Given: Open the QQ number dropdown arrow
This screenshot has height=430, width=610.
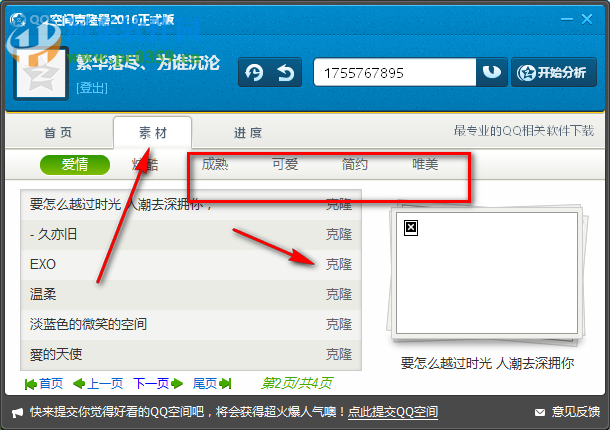Looking at the screenshot, I should 492,72.
